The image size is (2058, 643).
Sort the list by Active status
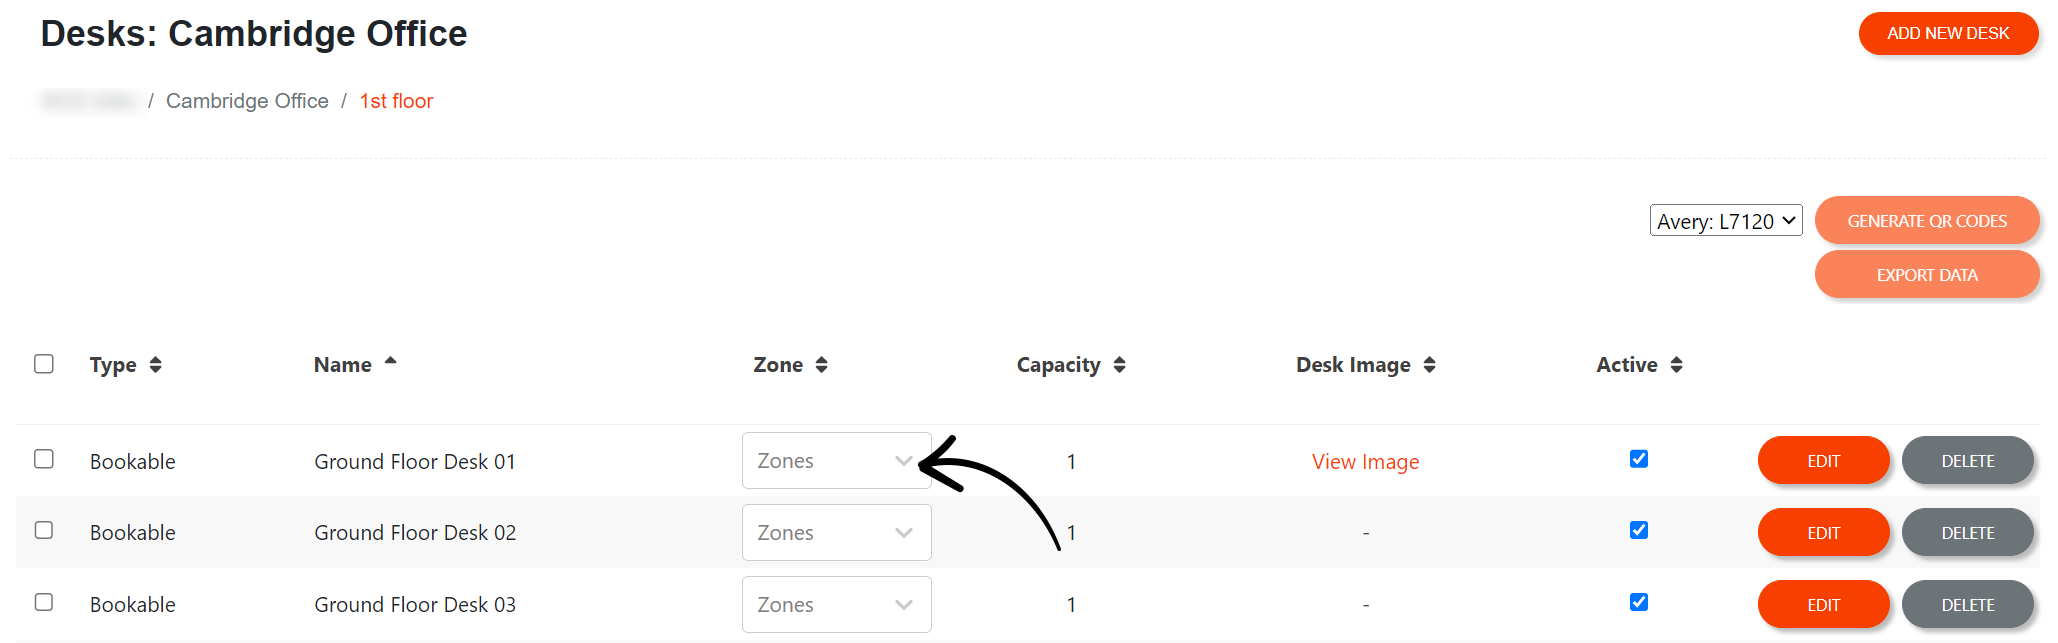pos(1679,365)
